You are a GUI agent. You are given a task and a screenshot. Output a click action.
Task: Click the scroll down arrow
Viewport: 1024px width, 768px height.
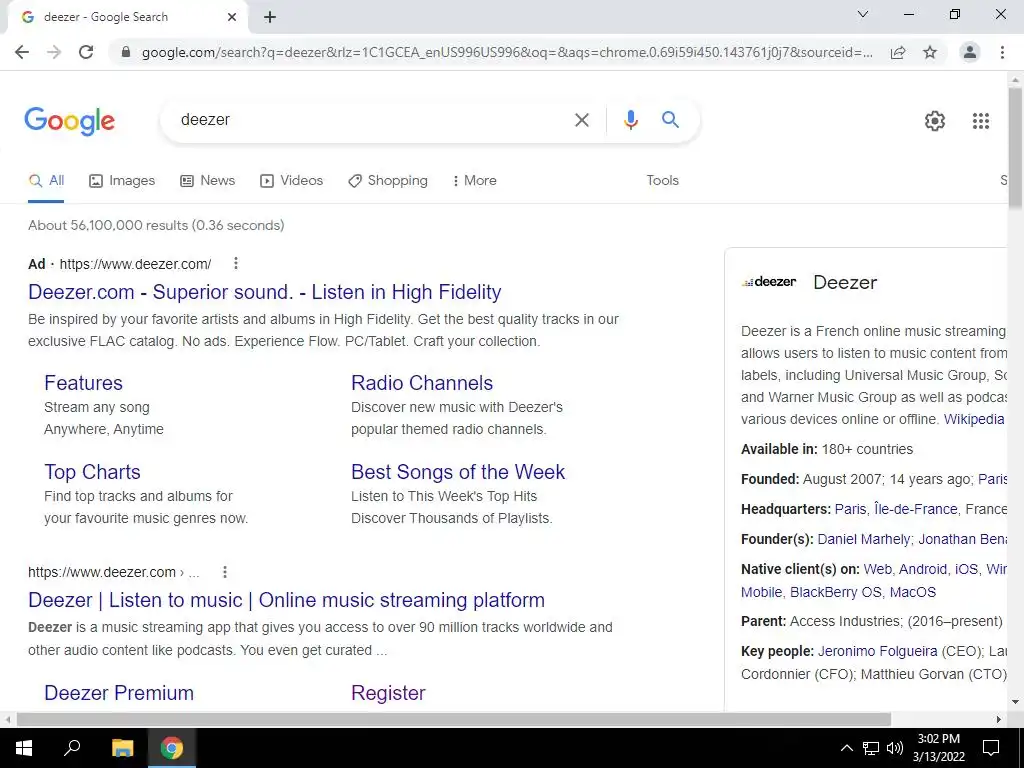(x=1015, y=702)
